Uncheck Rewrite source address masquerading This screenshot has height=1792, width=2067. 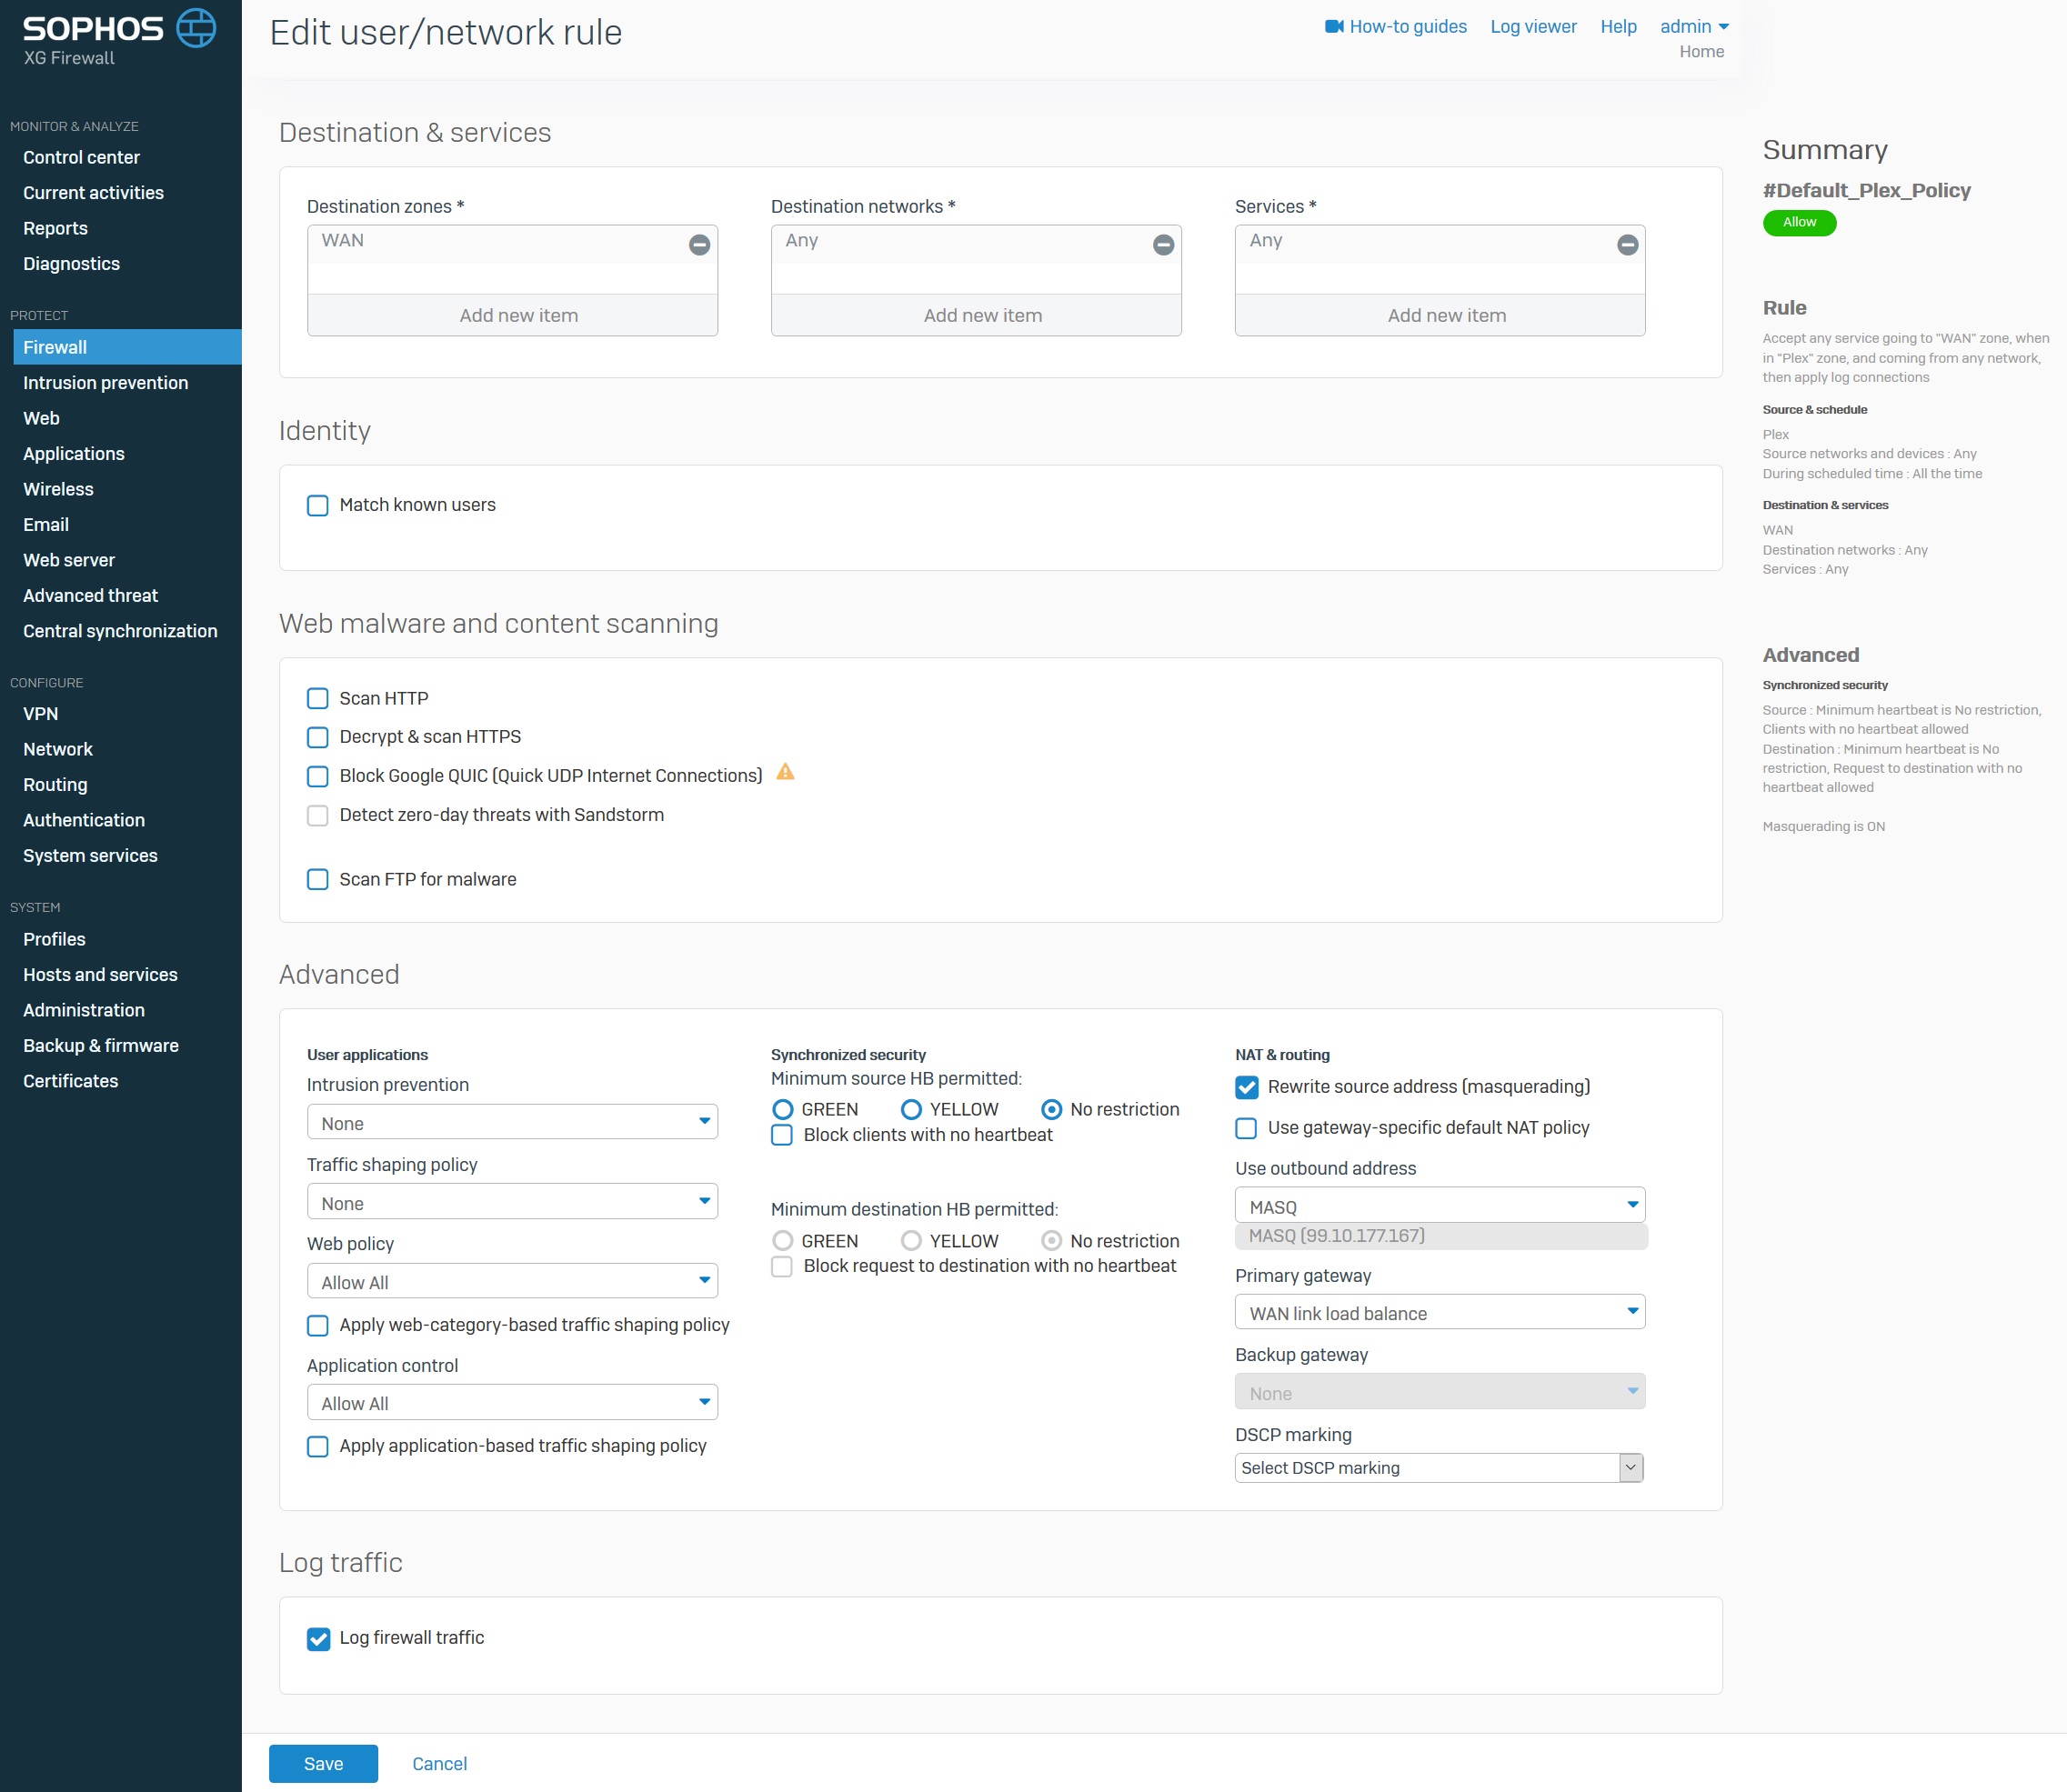coord(1246,1087)
